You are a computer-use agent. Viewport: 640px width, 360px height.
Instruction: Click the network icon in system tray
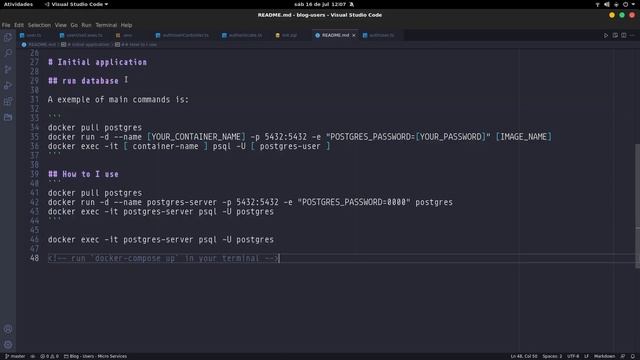(x=598, y=4)
